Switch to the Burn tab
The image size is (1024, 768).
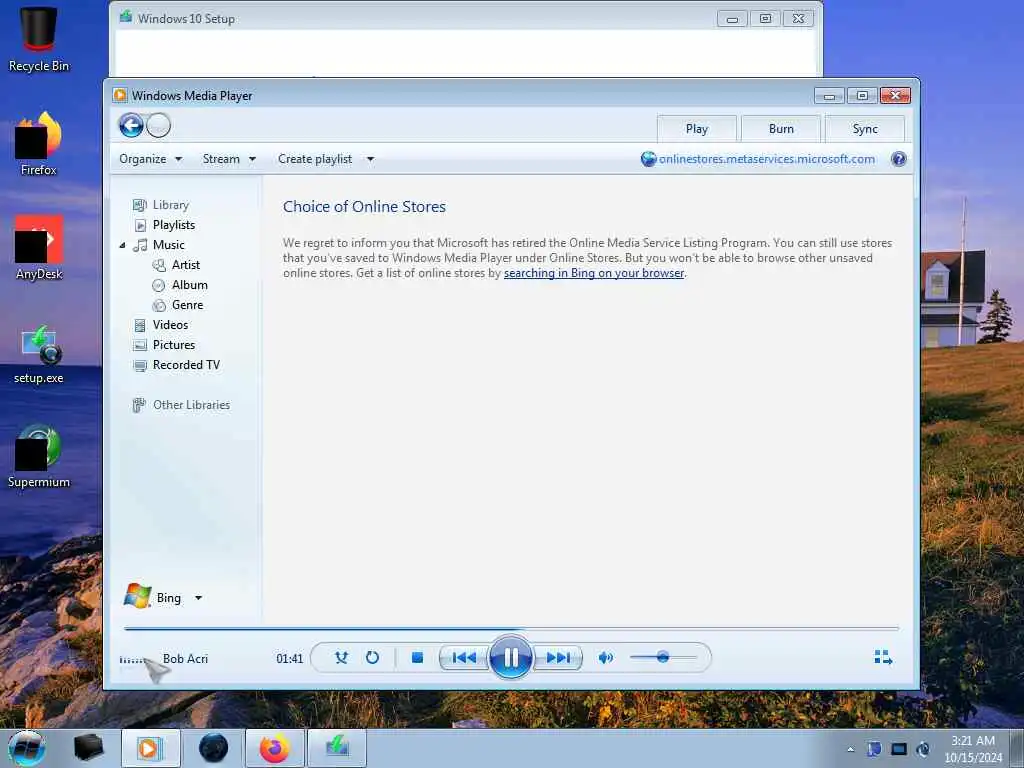pyautogui.click(x=781, y=129)
